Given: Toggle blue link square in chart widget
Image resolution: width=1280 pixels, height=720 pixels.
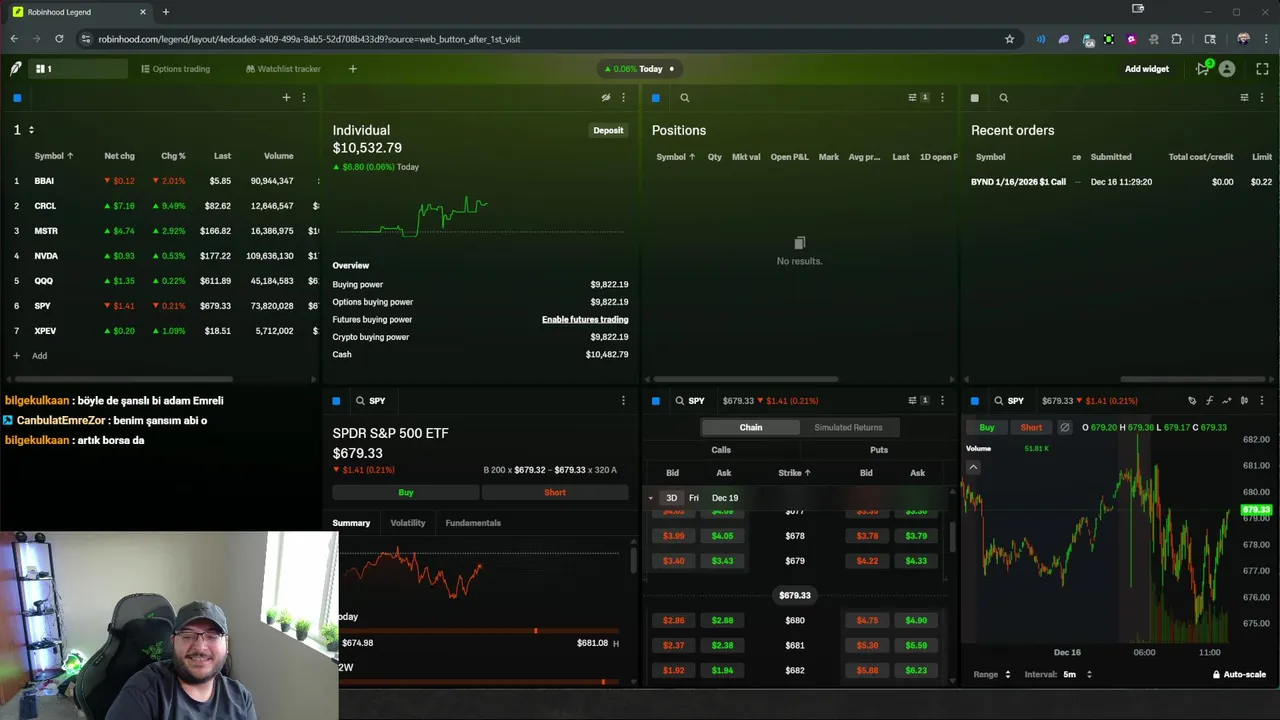Looking at the screenshot, I should point(975,401).
